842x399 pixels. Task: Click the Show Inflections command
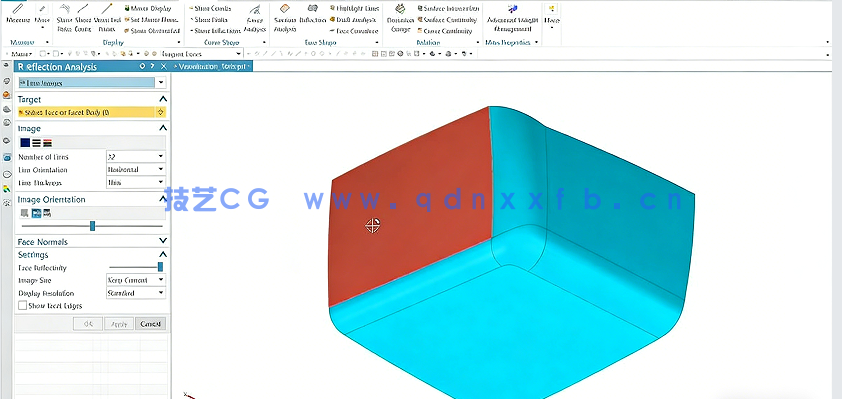click(x=215, y=31)
